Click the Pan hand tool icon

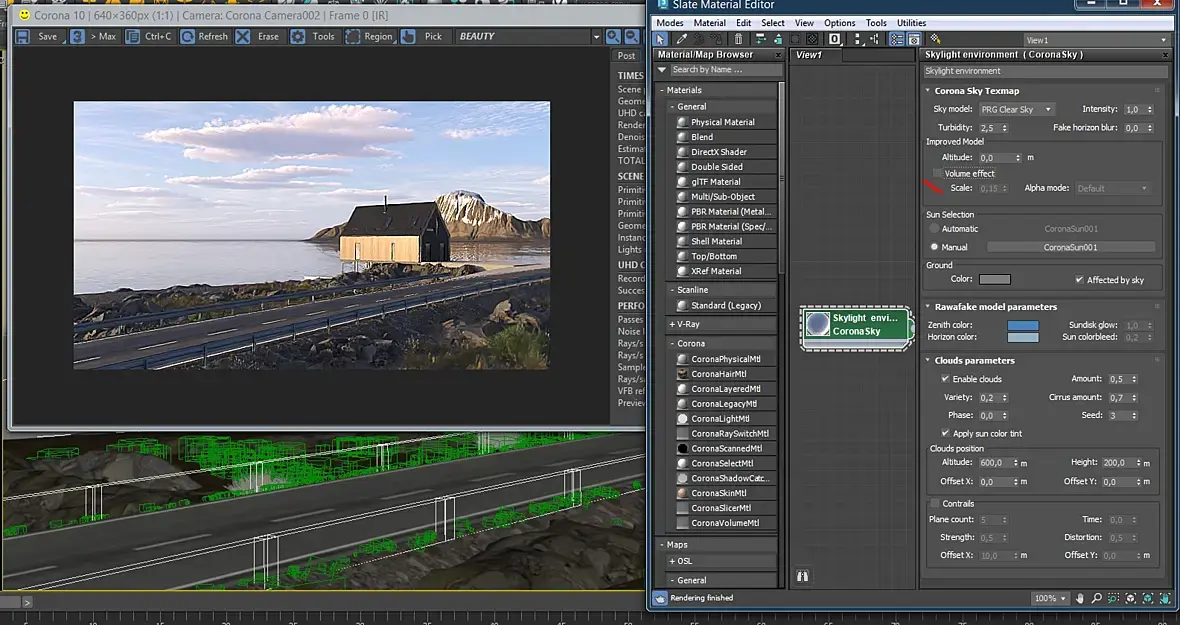click(1078, 598)
